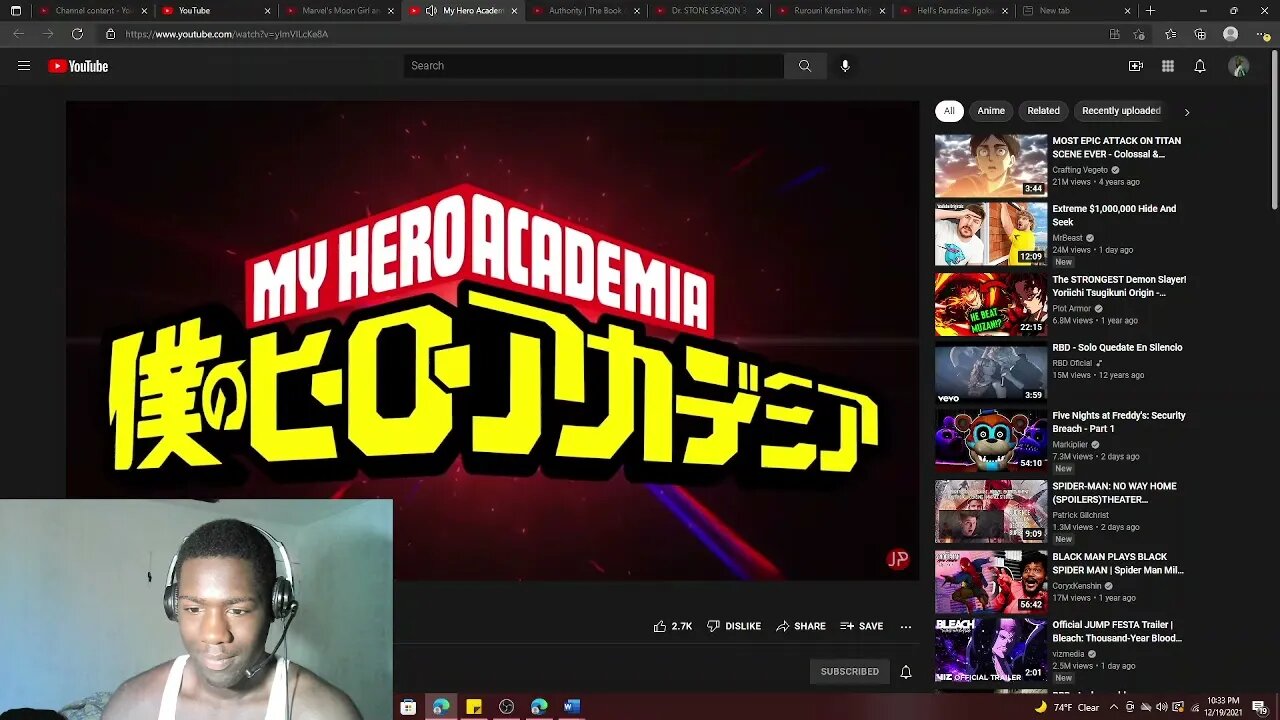Click the search magnifier button
The height and width of the screenshot is (720, 1280).
(805, 66)
